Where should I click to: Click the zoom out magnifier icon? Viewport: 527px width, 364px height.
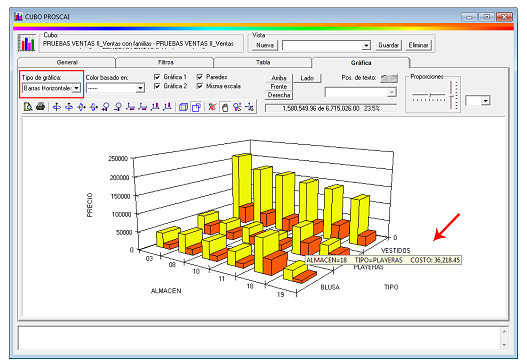[118, 107]
